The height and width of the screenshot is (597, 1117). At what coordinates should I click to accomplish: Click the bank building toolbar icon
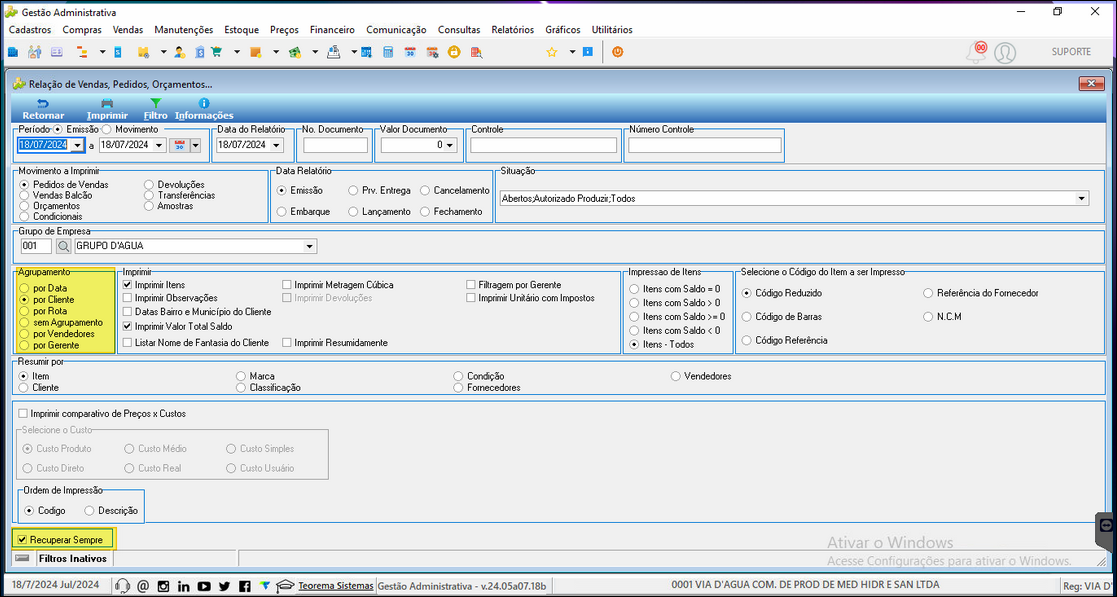pyautogui.click(x=199, y=52)
